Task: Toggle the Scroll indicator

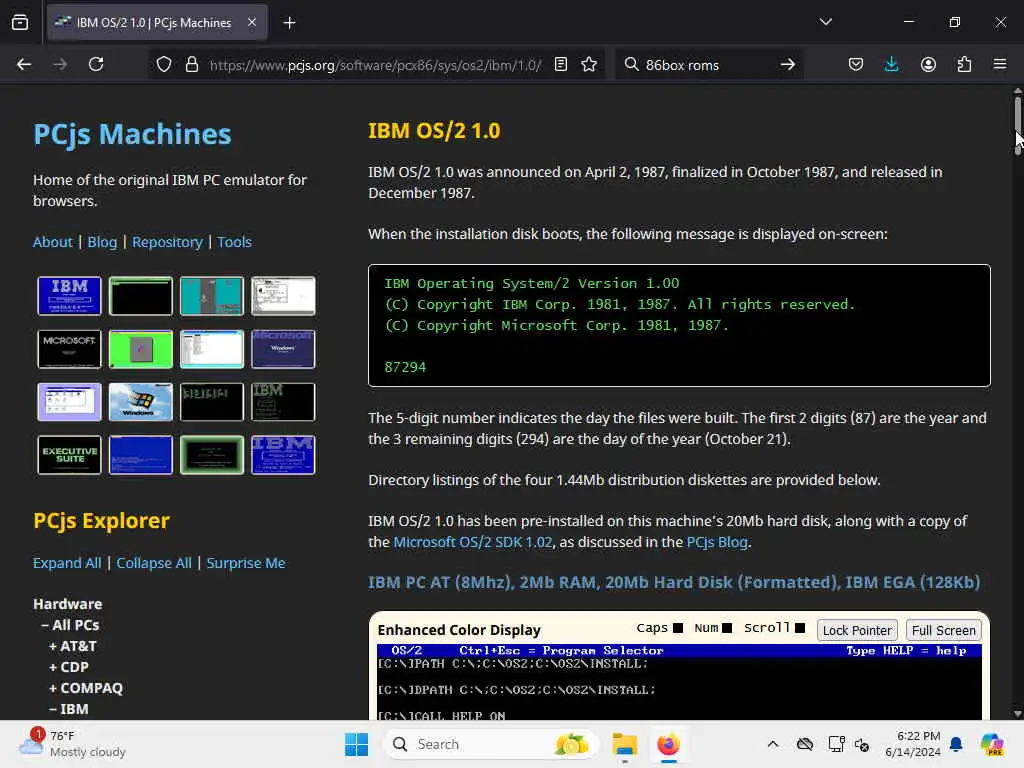Action: point(800,628)
